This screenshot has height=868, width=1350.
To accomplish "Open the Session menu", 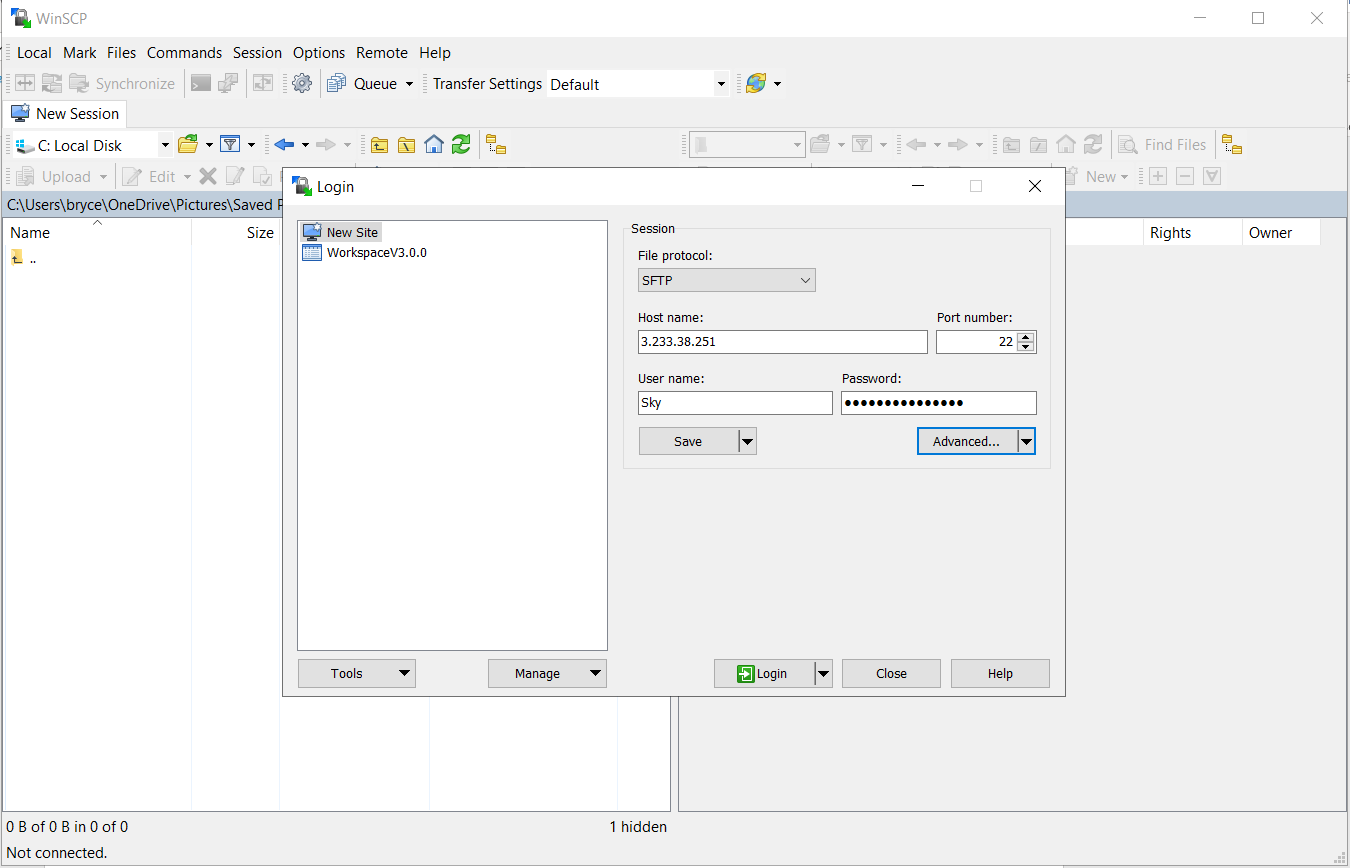I will pyautogui.click(x=257, y=53).
